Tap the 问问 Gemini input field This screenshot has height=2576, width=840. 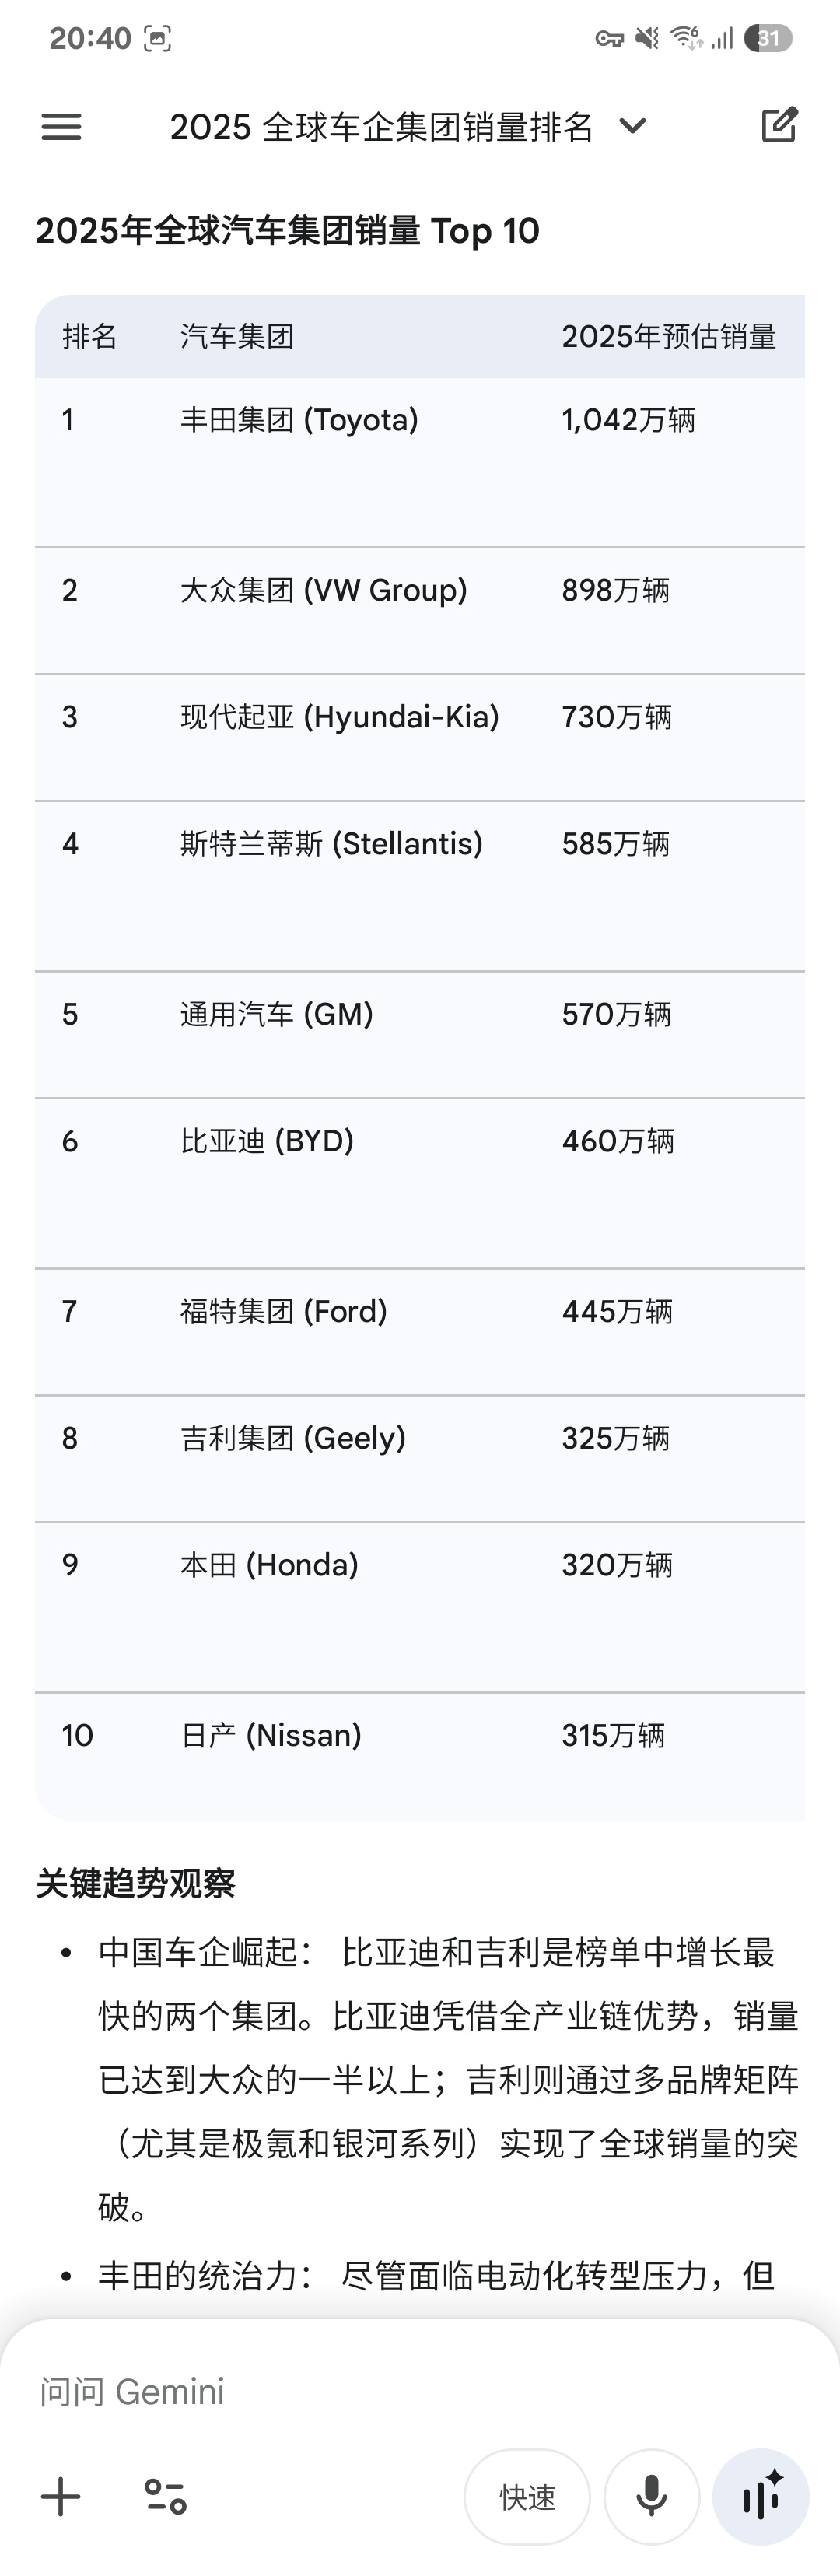pyautogui.click(x=300, y=2391)
